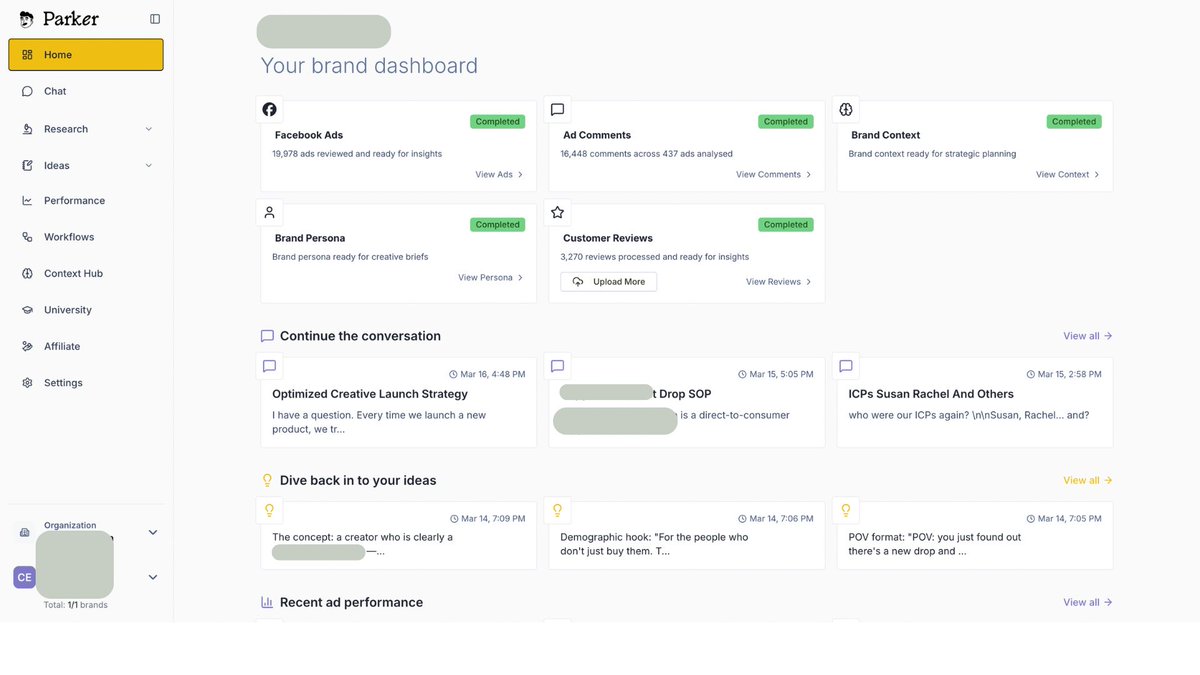
Task: Click the brain icon on Brand Context card
Action: tap(845, 109)
